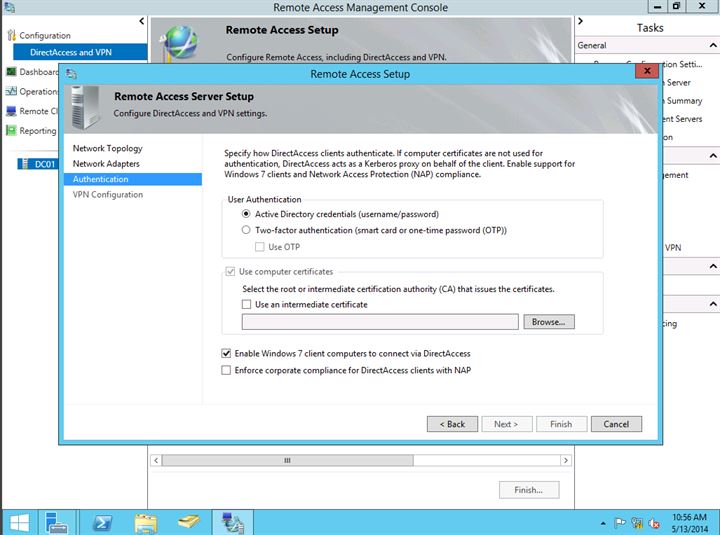Open File Explorer from the taskbar
The height and width of the screenshot is (535, 720).
click(x=146, y=523)
